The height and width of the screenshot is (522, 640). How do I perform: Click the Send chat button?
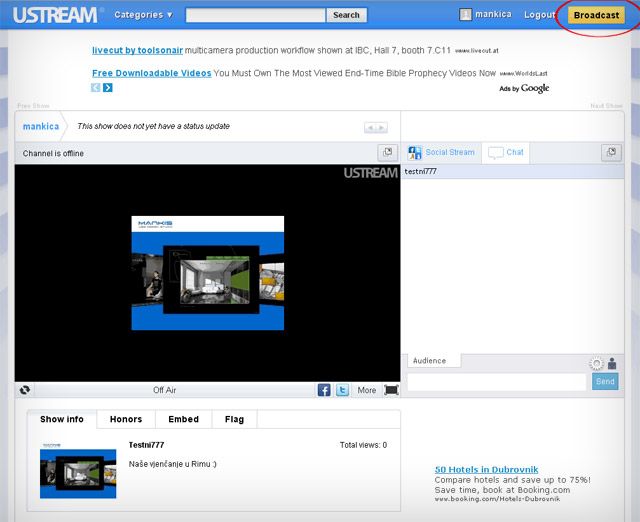coord(605,382)
